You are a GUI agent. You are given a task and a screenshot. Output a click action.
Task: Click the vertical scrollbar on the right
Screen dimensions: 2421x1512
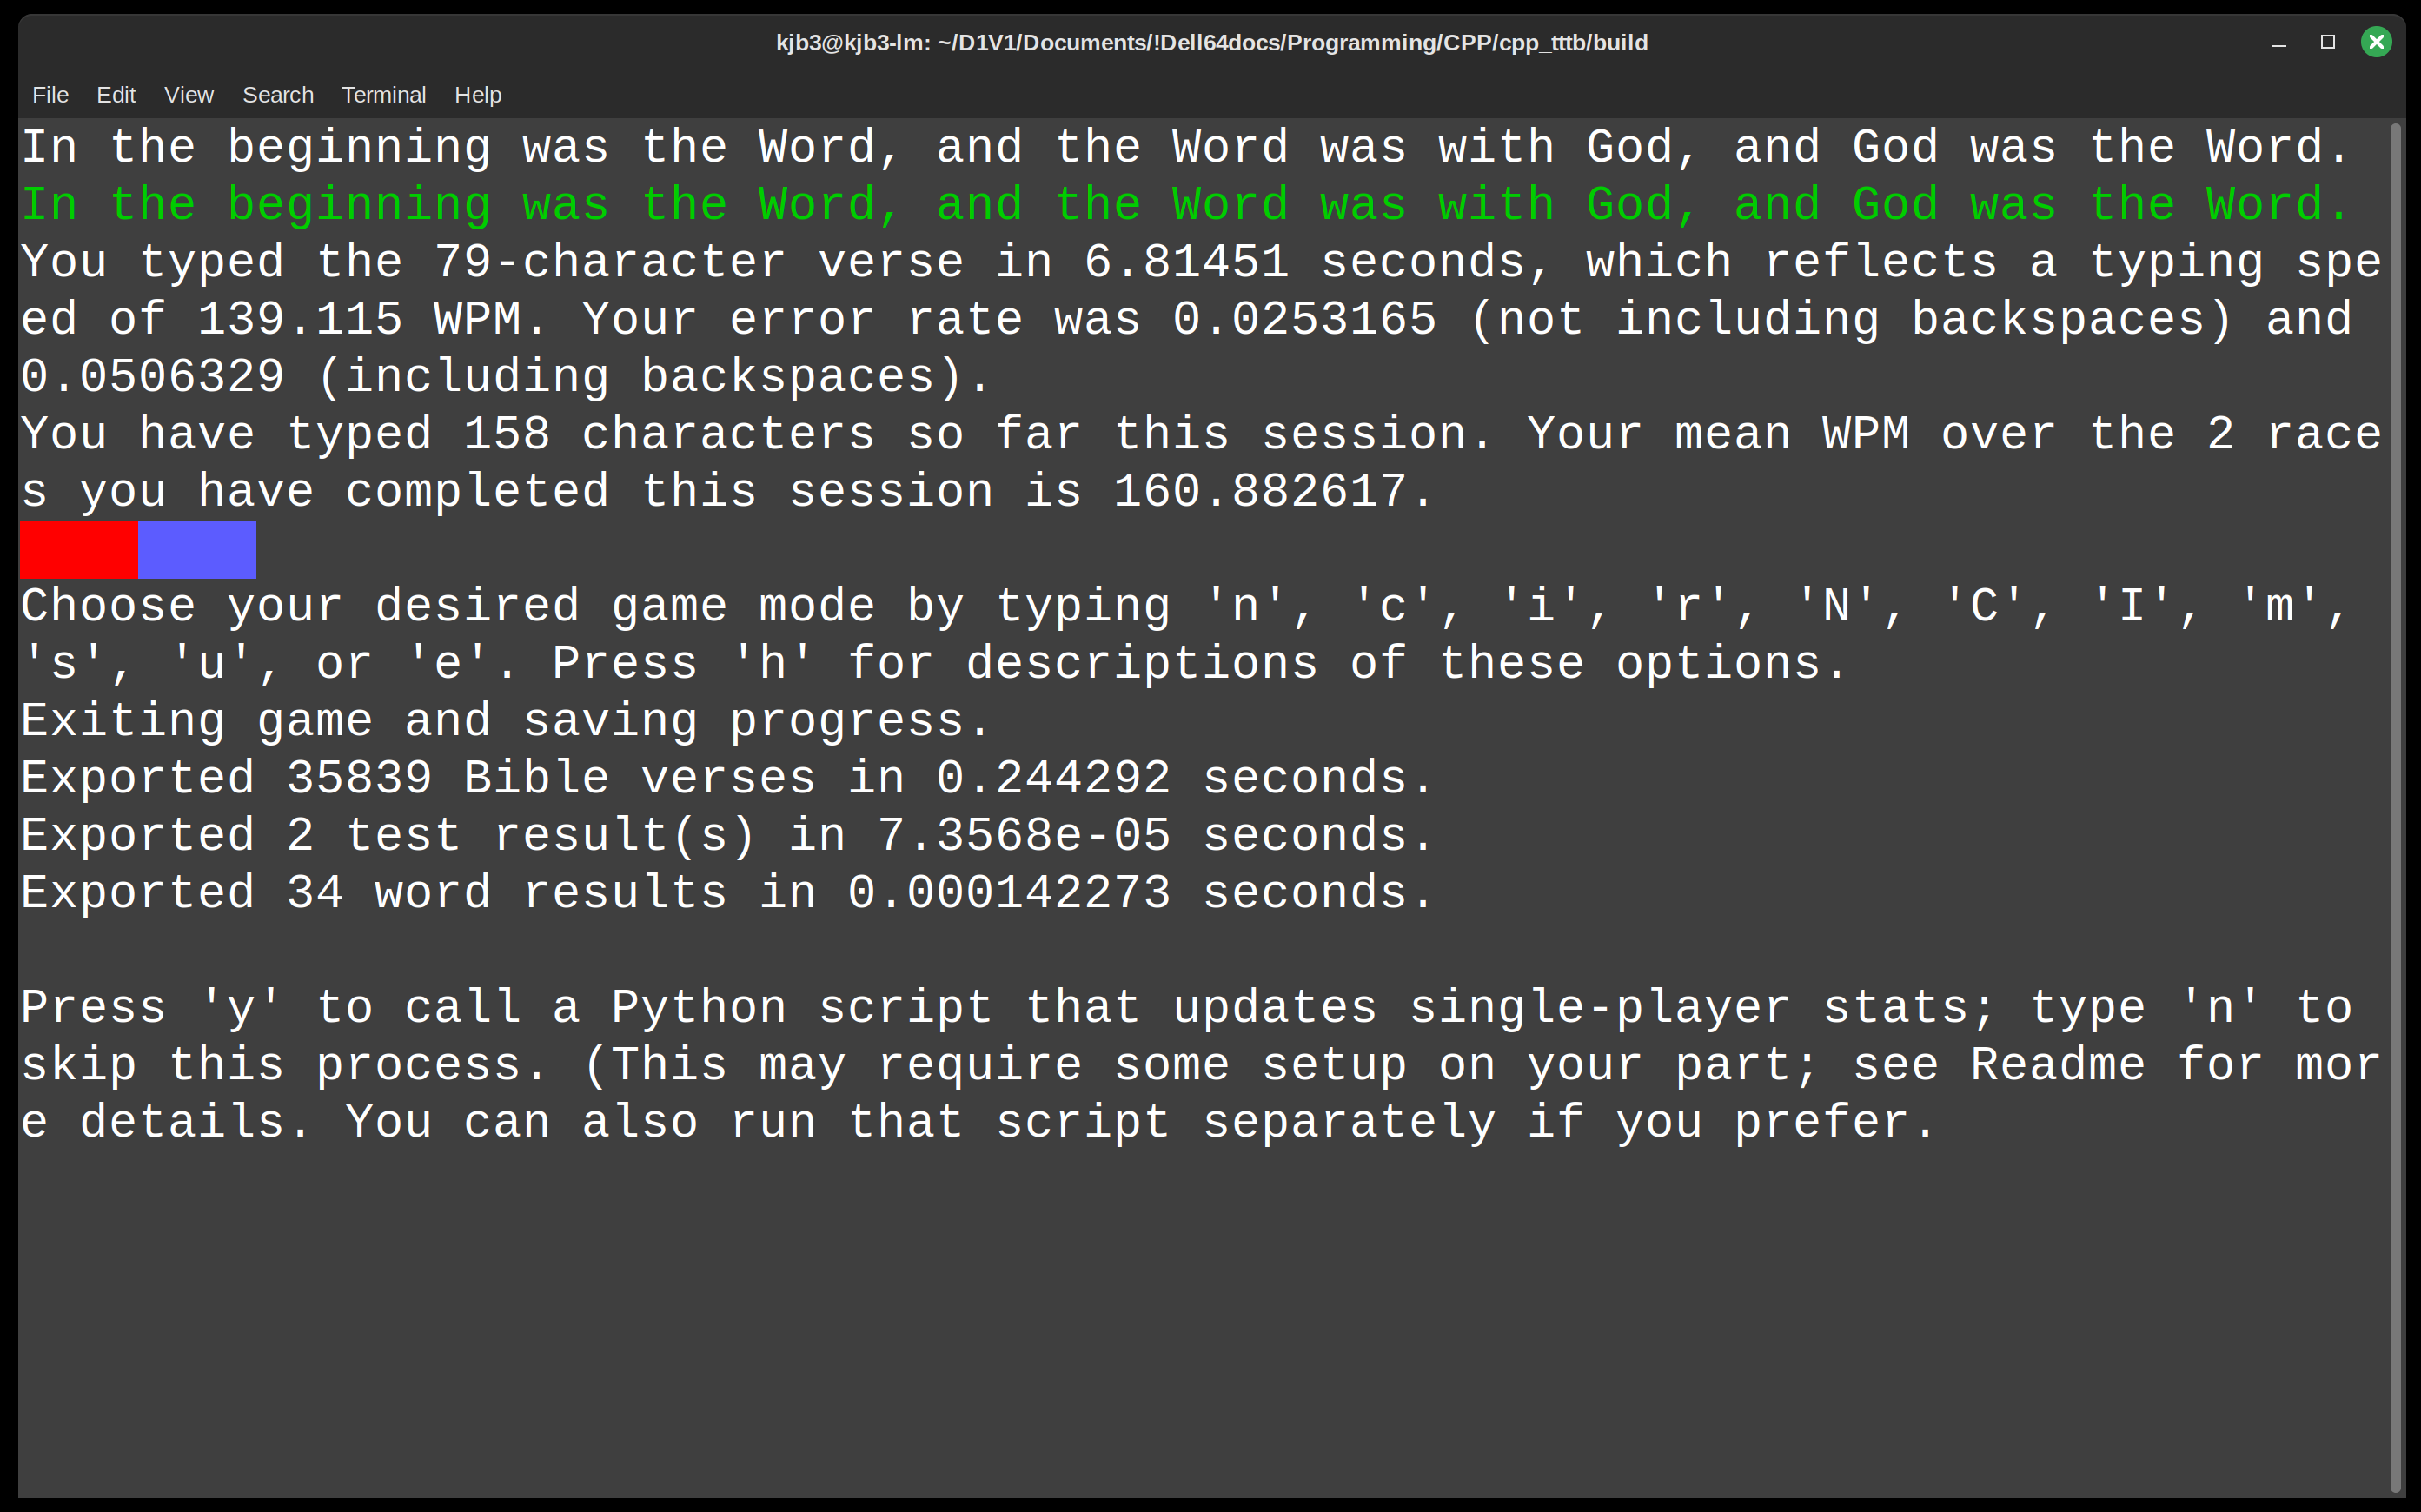[x=2395, y=806]
